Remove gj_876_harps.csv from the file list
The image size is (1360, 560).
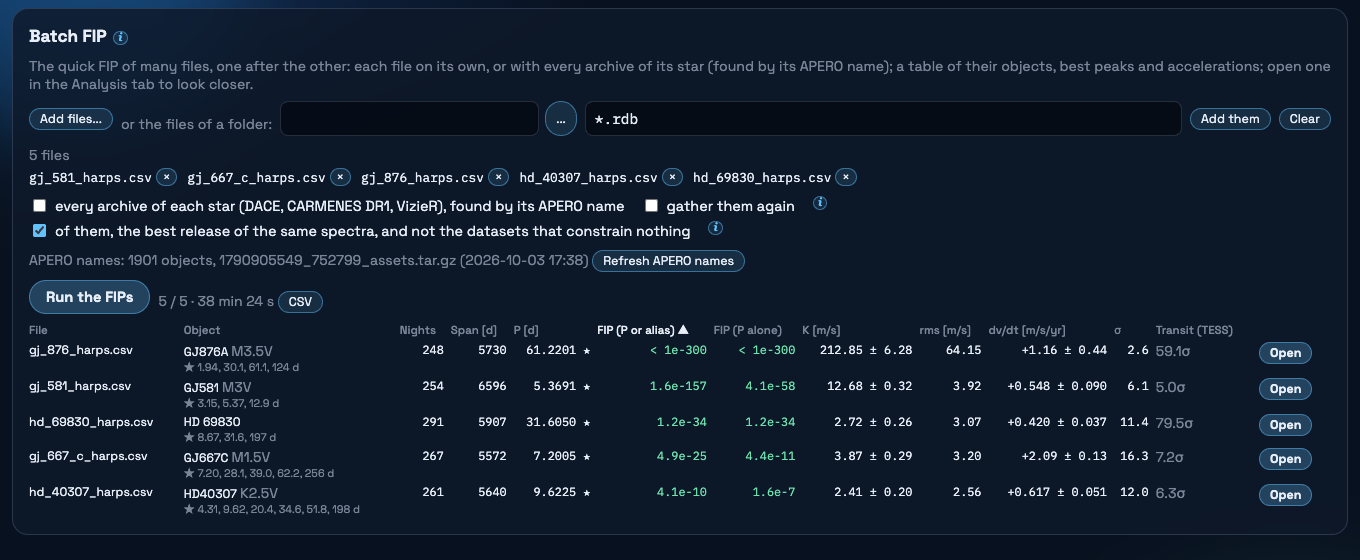(499, 177)
